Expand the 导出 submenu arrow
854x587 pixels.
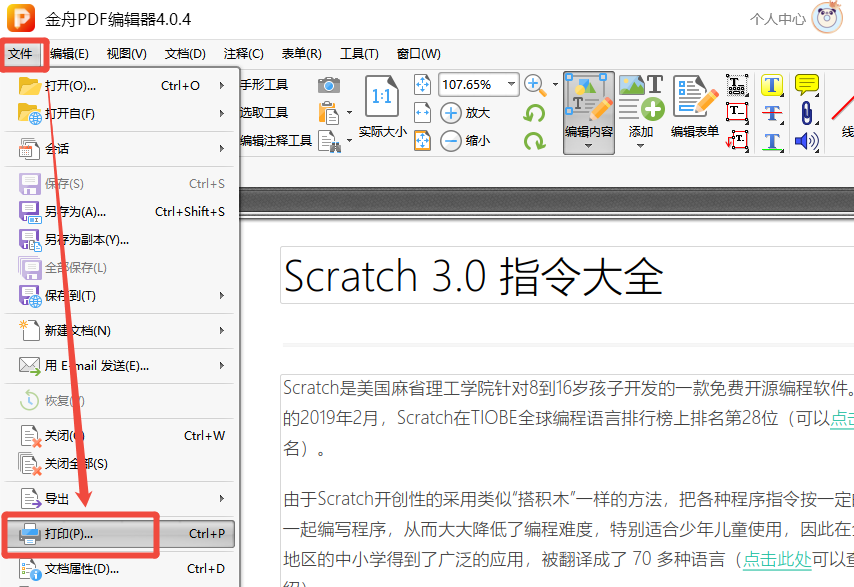coord(222,498)
